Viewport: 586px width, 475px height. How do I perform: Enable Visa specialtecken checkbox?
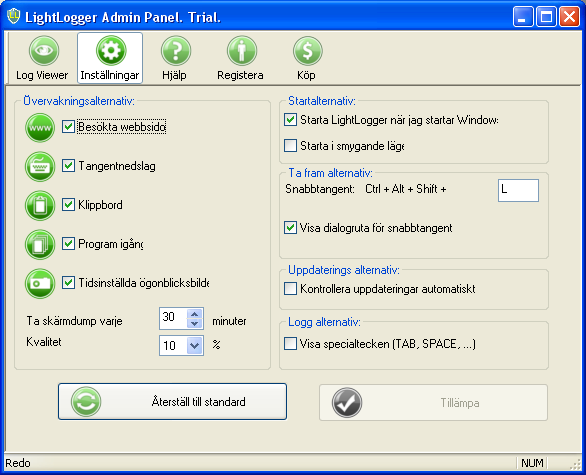[x=290, y=343]
